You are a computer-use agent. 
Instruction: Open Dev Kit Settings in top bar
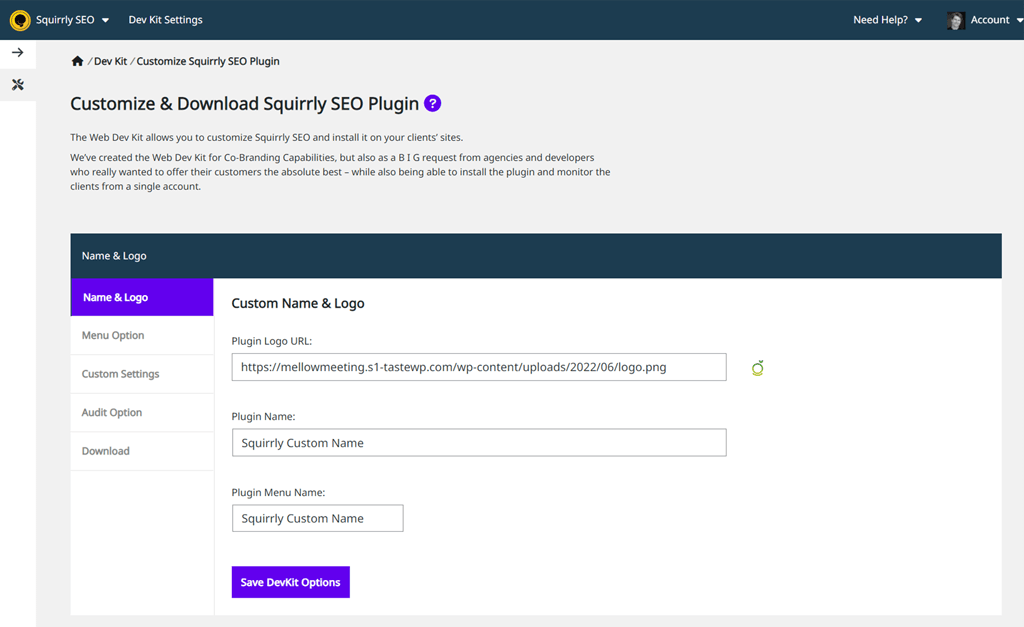tap(165, 20)
